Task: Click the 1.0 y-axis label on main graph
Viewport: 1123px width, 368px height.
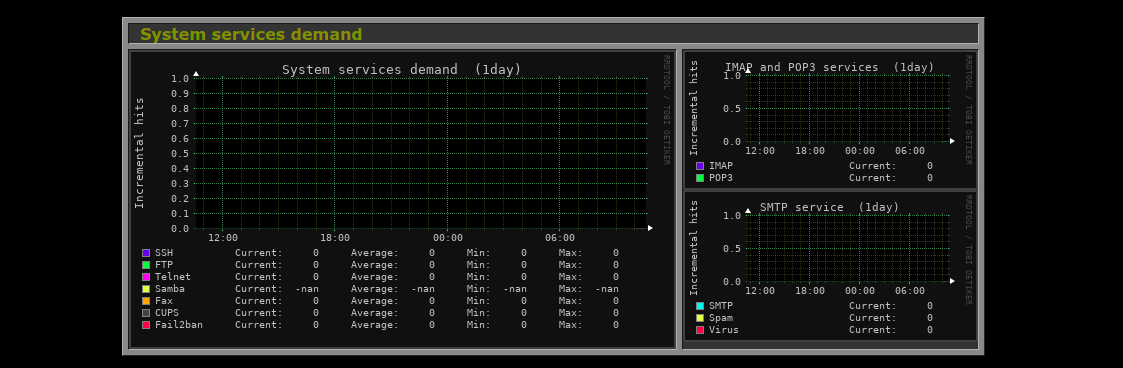Action: pos(180,79)
